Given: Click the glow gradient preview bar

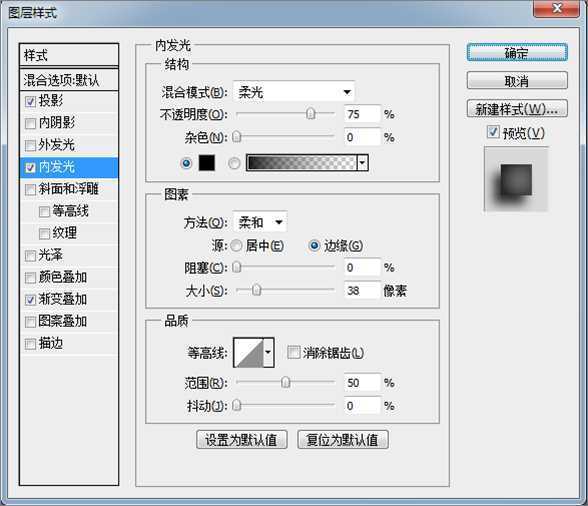Looking at the screenshot, I should (x=302, y=163).
